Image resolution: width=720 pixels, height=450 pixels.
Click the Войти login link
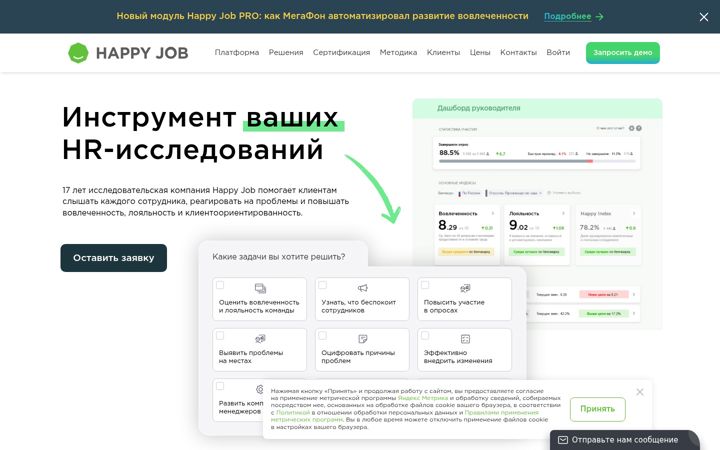[x=558, y=52]
